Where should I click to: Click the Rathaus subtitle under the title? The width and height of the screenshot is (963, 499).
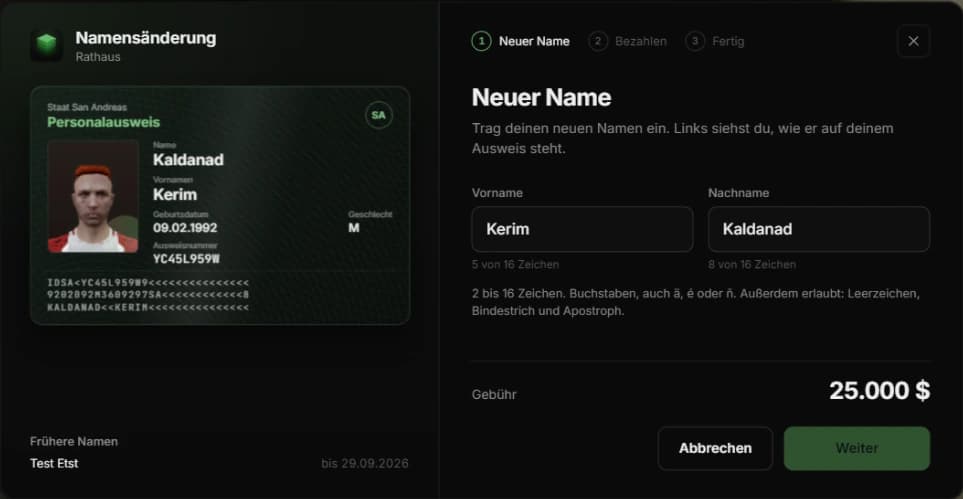pos(98,57)
